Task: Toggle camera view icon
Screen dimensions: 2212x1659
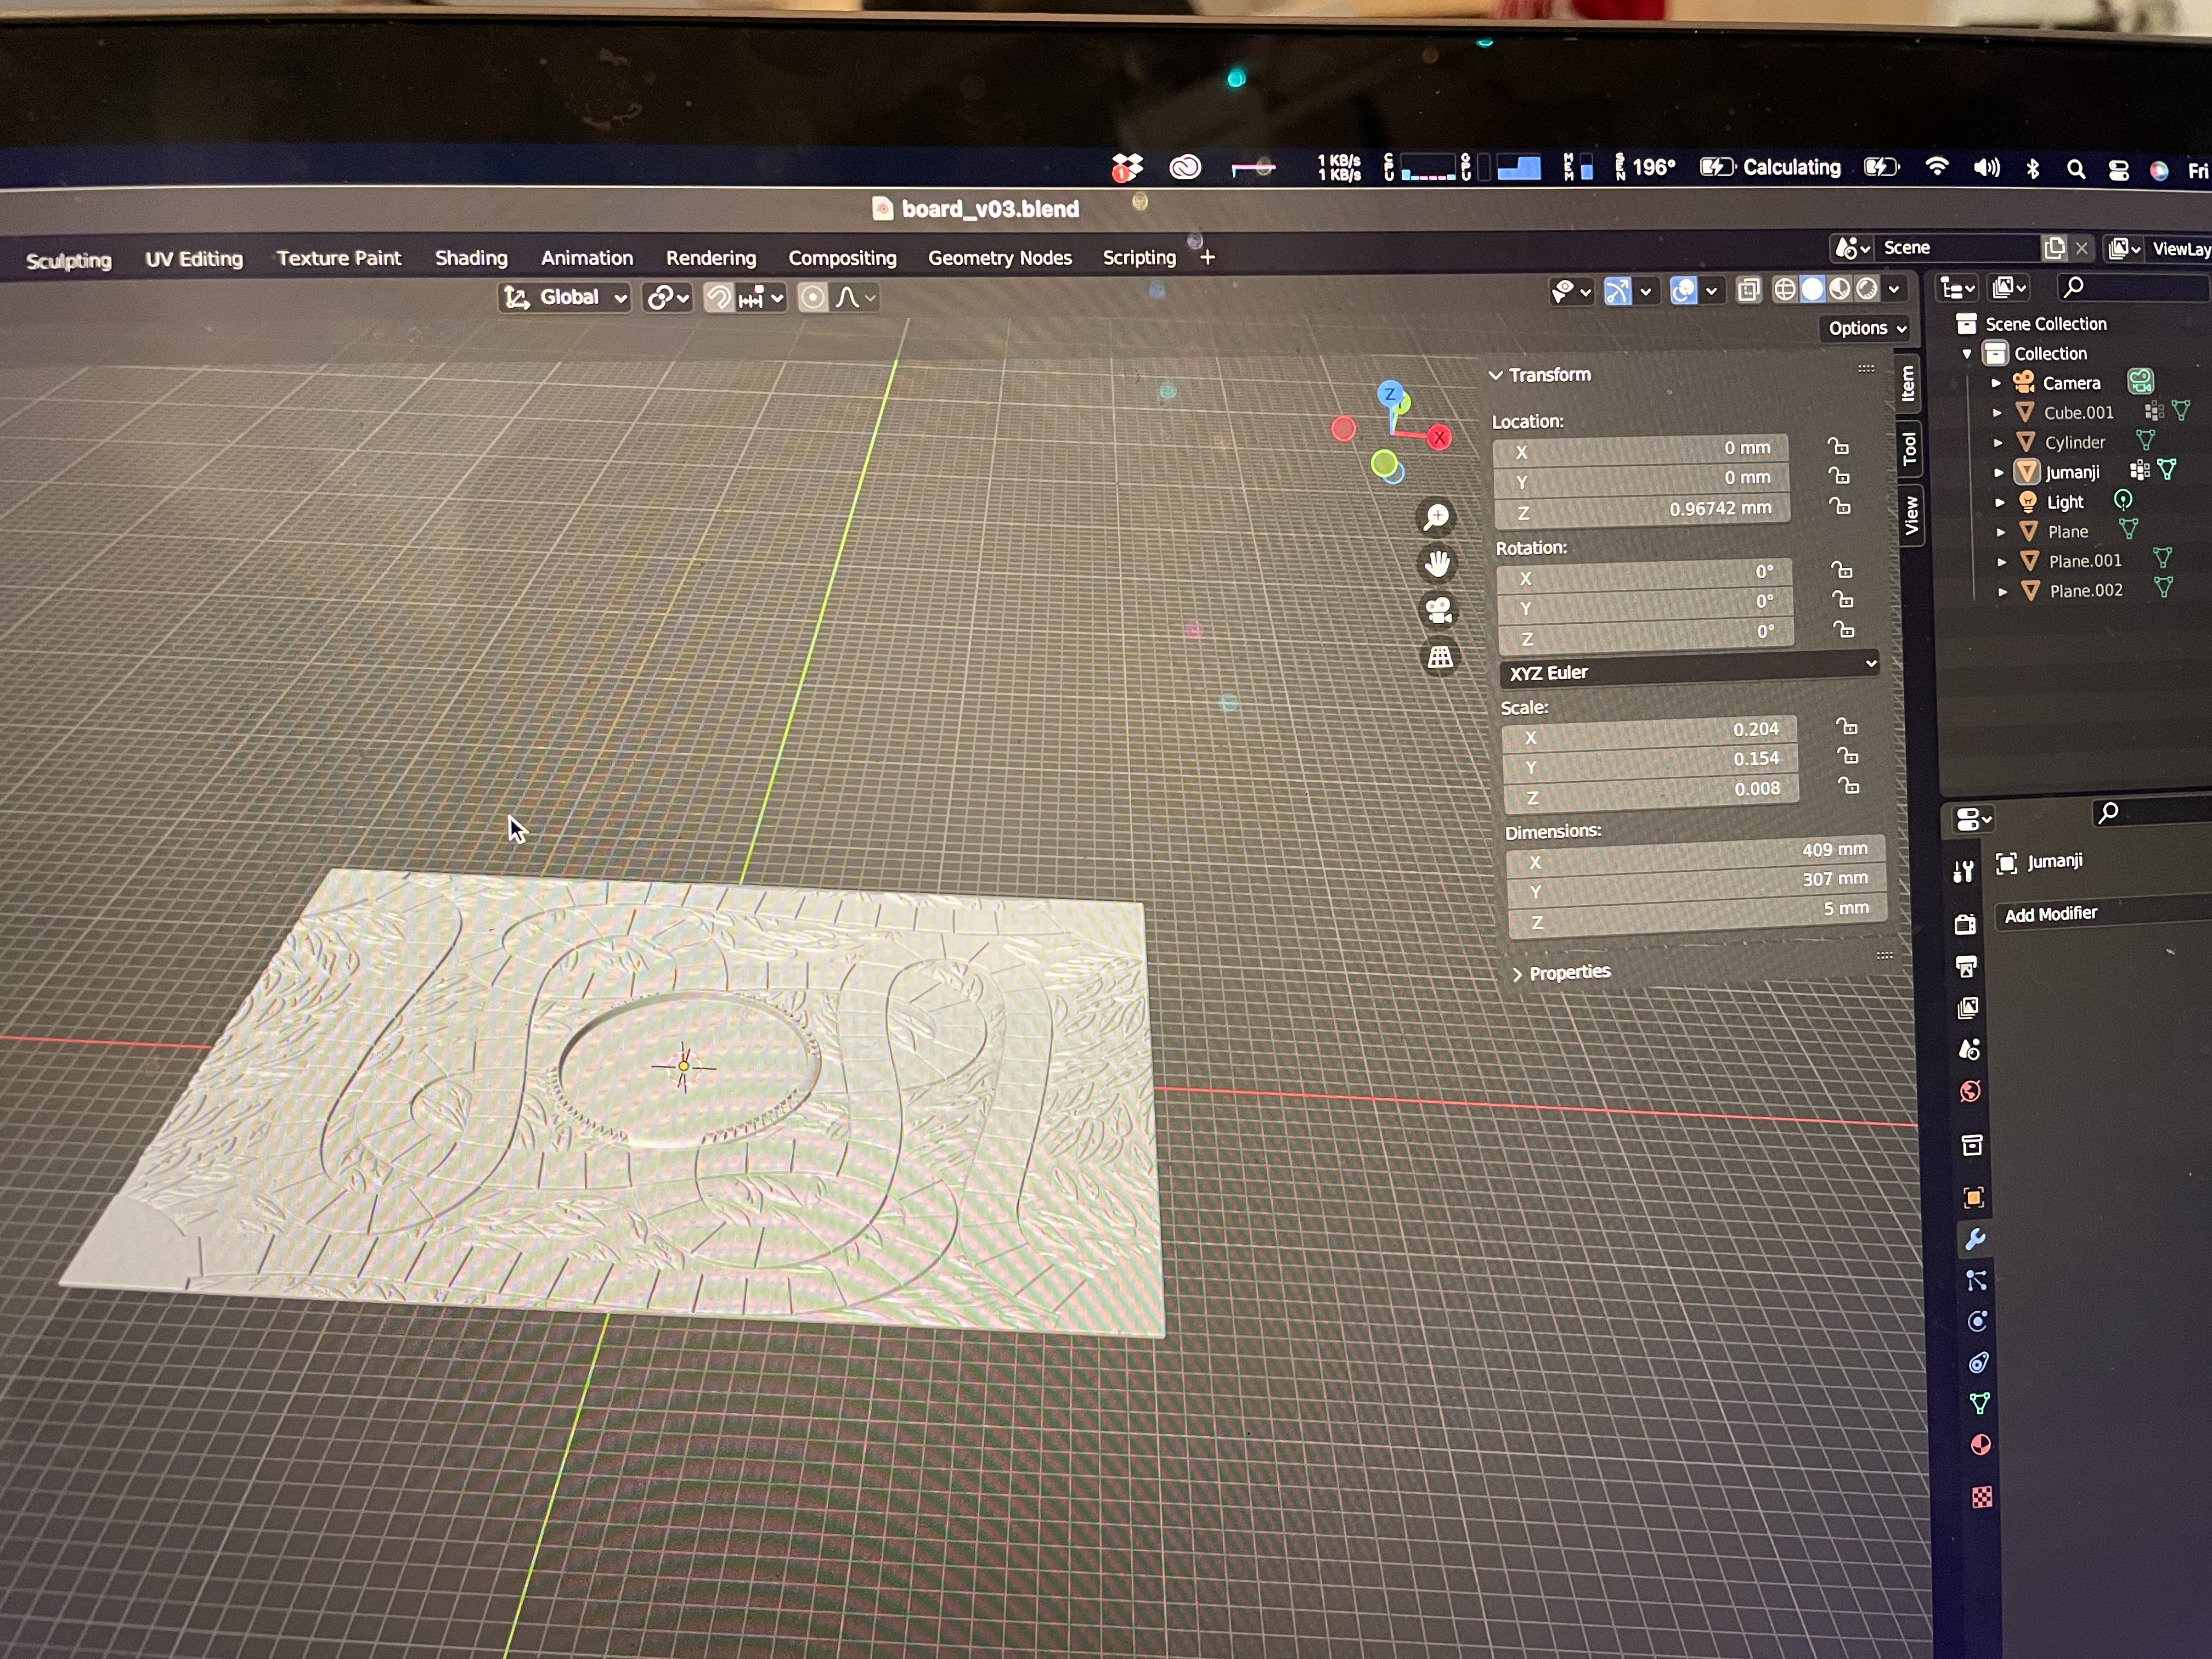Action: (x=1439, y=610)
